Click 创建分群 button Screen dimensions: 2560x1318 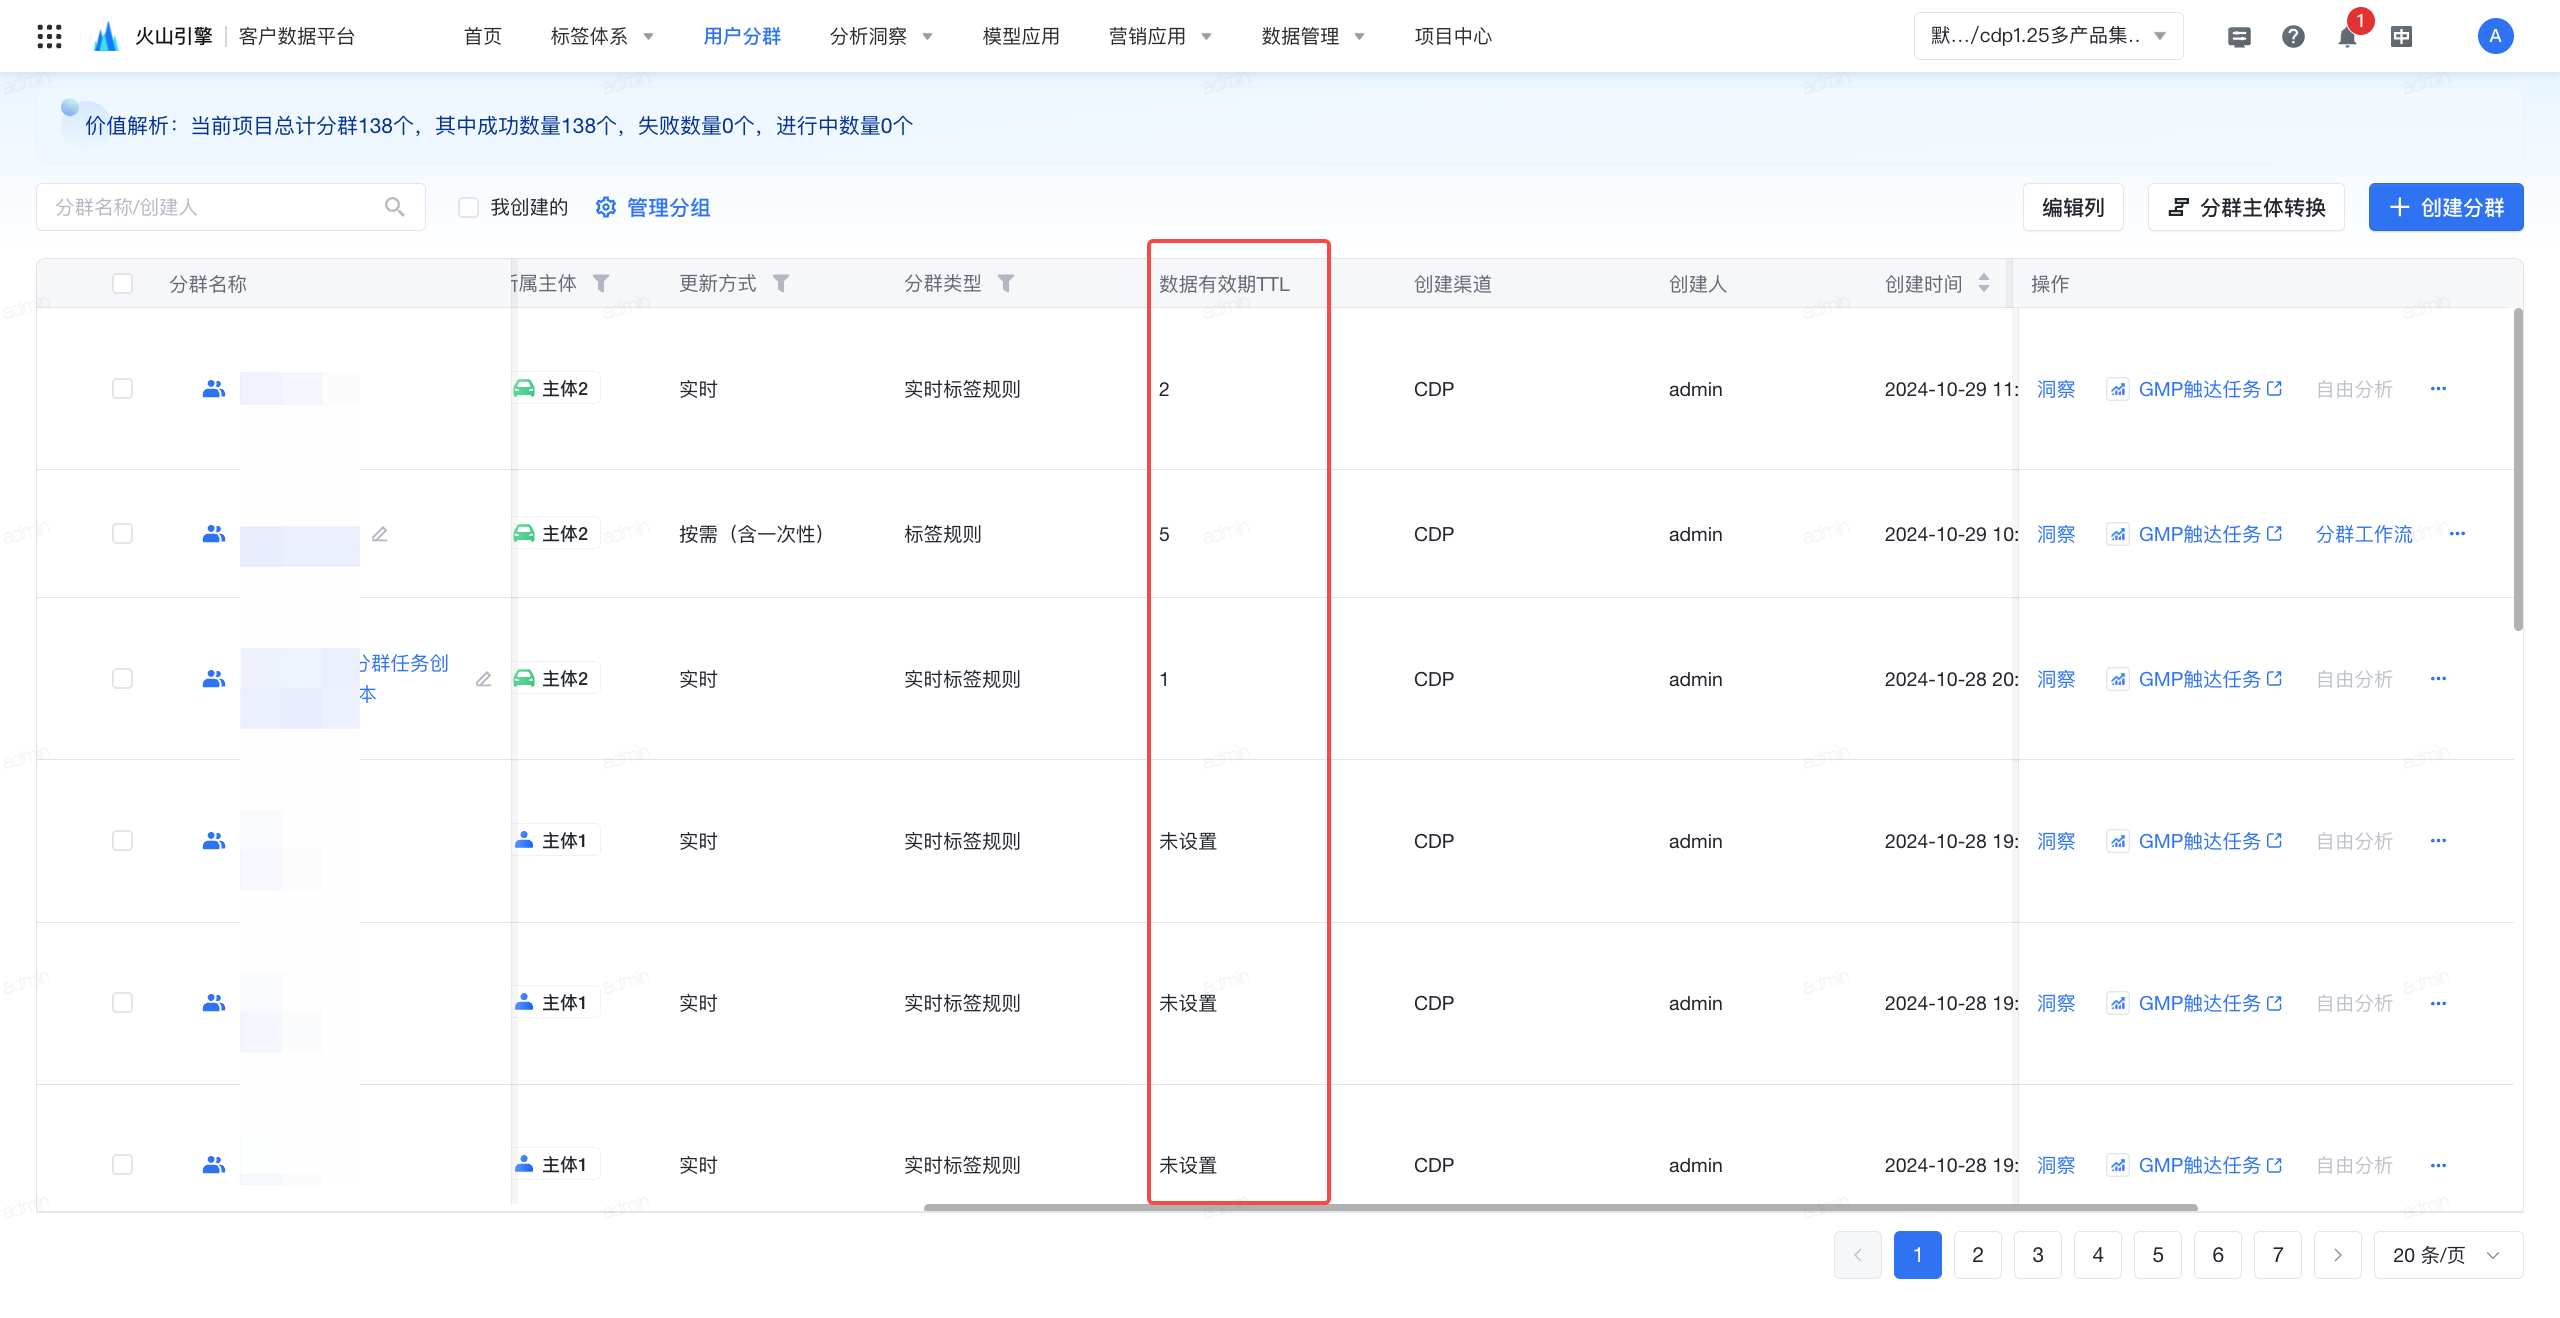click(x=2446, y=207)
